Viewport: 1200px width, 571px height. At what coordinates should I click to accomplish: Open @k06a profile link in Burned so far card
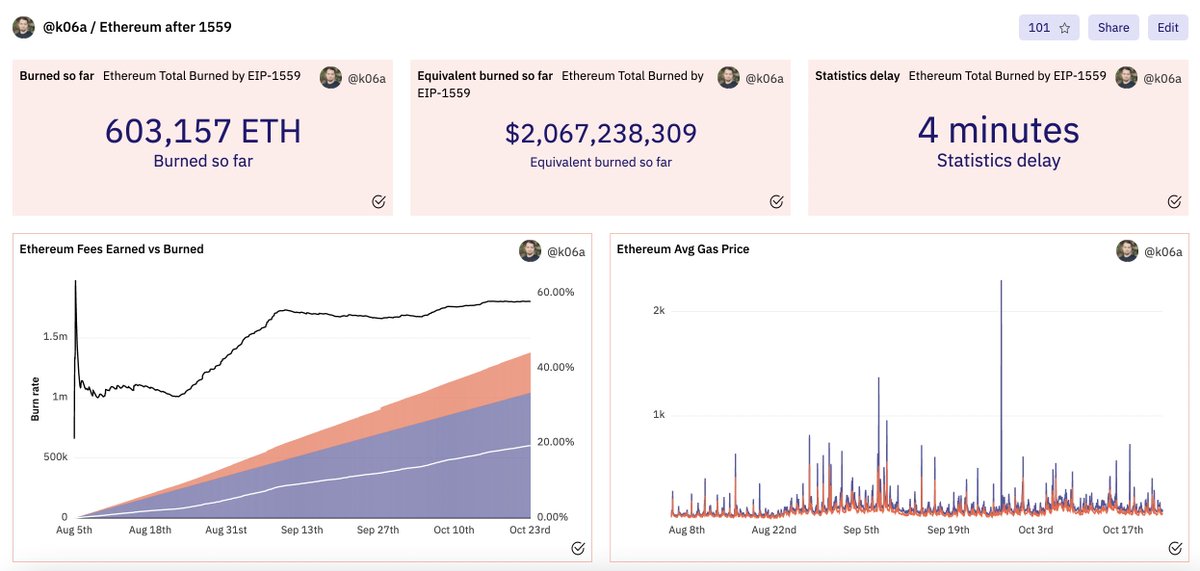(366, 79)
